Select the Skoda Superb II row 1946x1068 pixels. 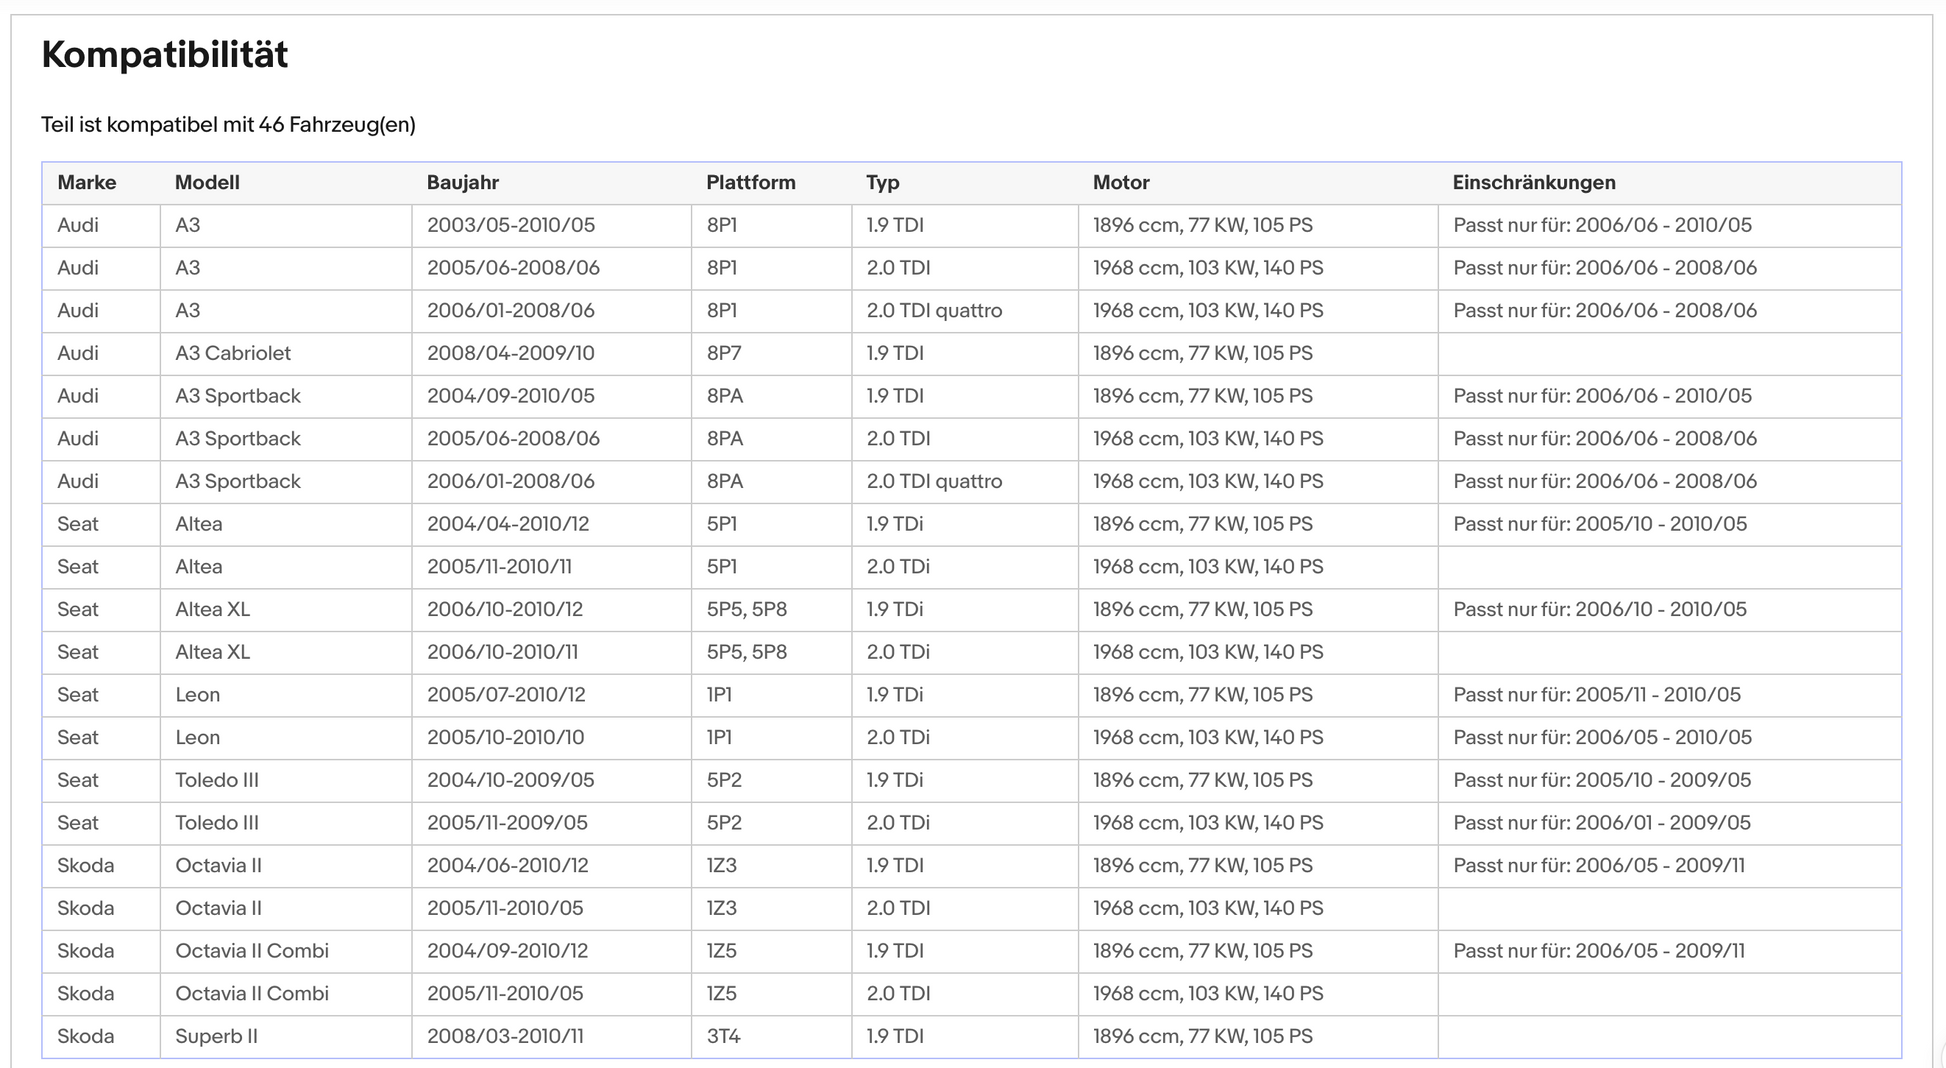(971, 1037)
